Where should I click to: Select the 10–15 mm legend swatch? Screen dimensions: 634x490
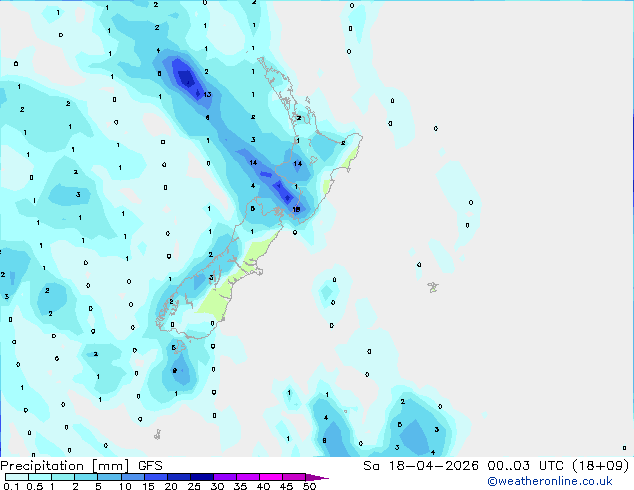point(132,477)
